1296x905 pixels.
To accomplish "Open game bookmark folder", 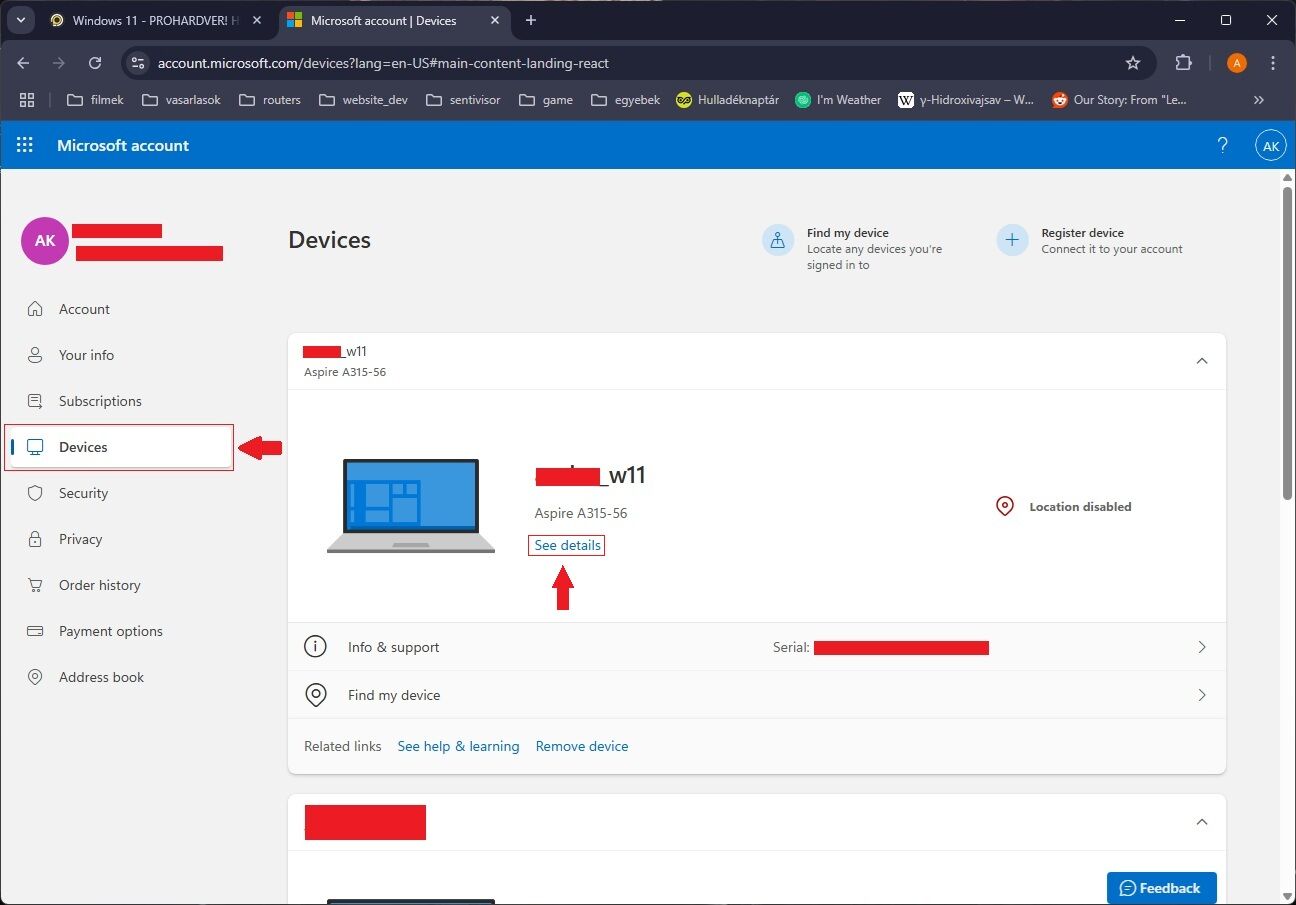I will [x=546, y=100].
